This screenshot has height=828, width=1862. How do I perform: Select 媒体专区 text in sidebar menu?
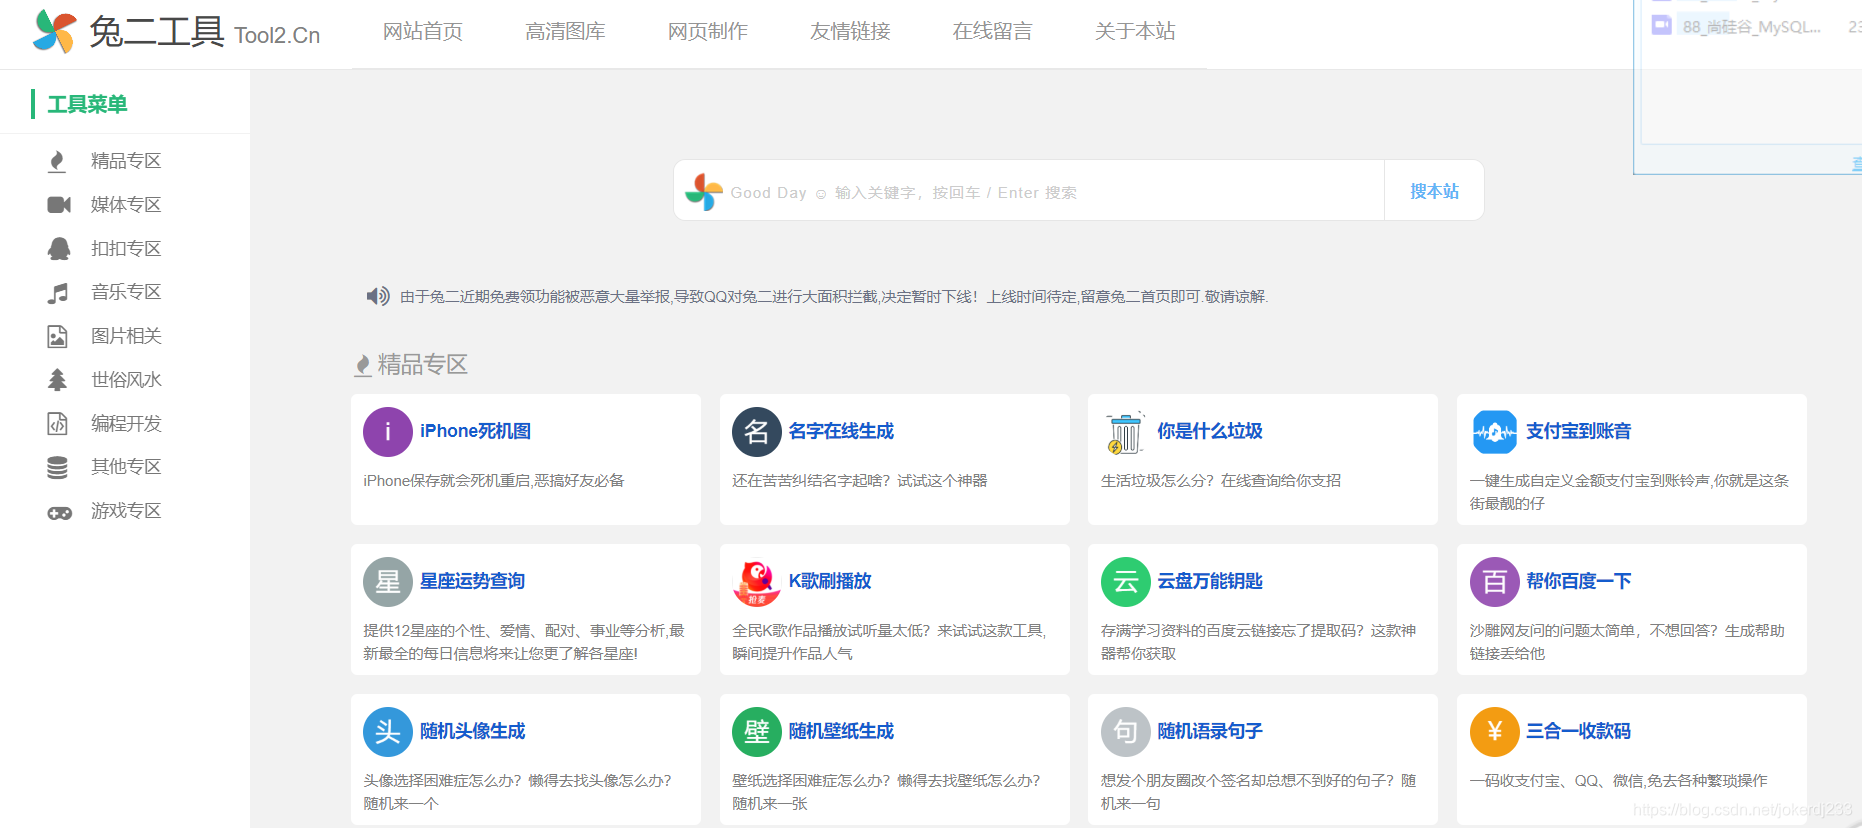point(126,205)
